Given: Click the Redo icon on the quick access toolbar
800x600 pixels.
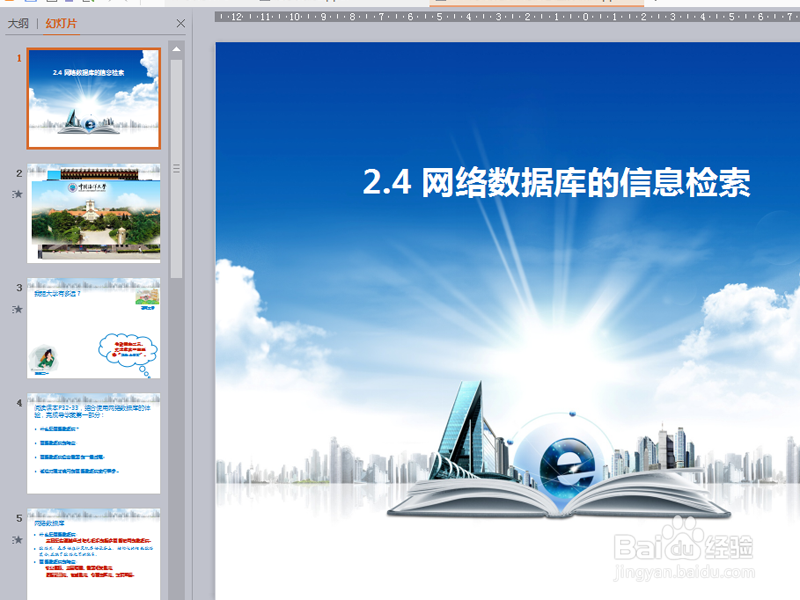Looking at the screenshot, I should coord(125,5).
